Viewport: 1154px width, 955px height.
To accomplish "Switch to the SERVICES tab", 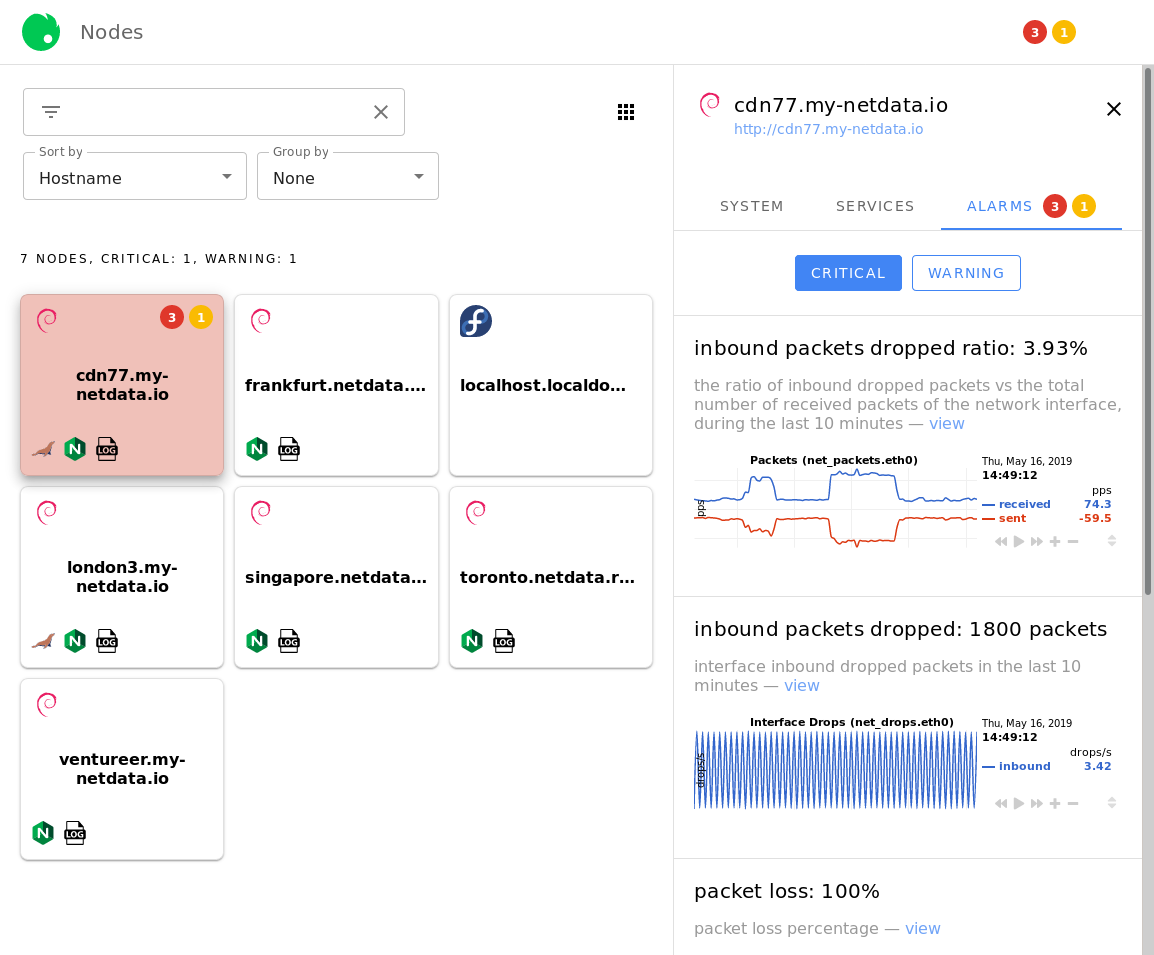I will 875,206.
